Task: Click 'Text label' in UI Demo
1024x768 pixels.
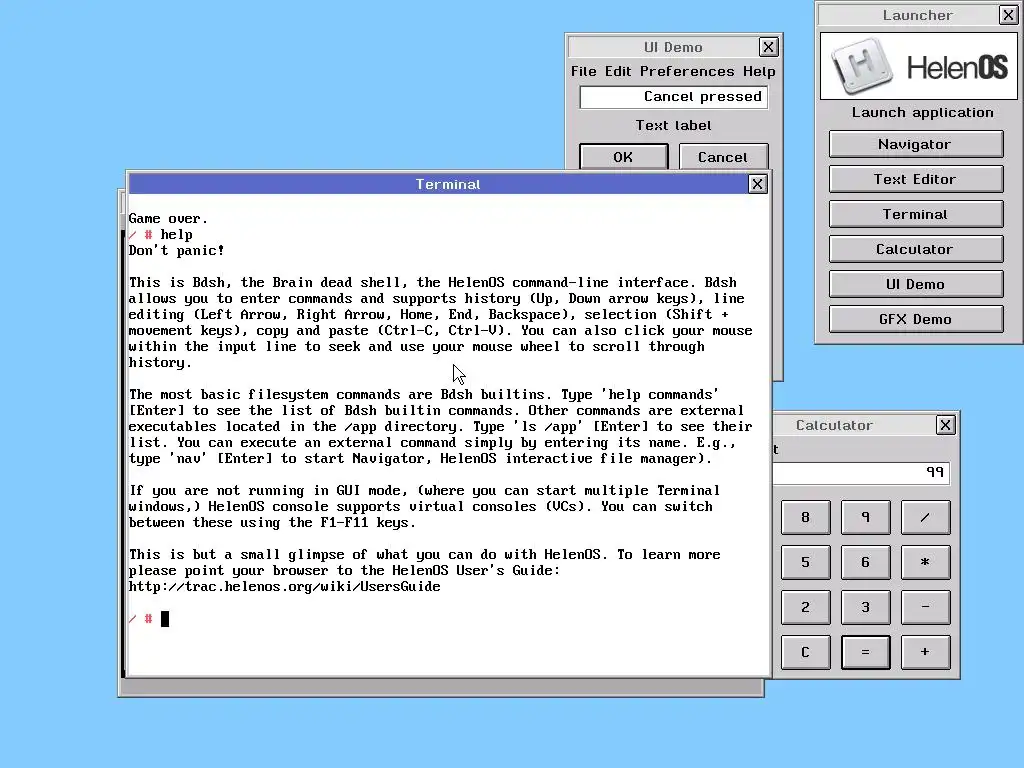Action: (673, 125)
